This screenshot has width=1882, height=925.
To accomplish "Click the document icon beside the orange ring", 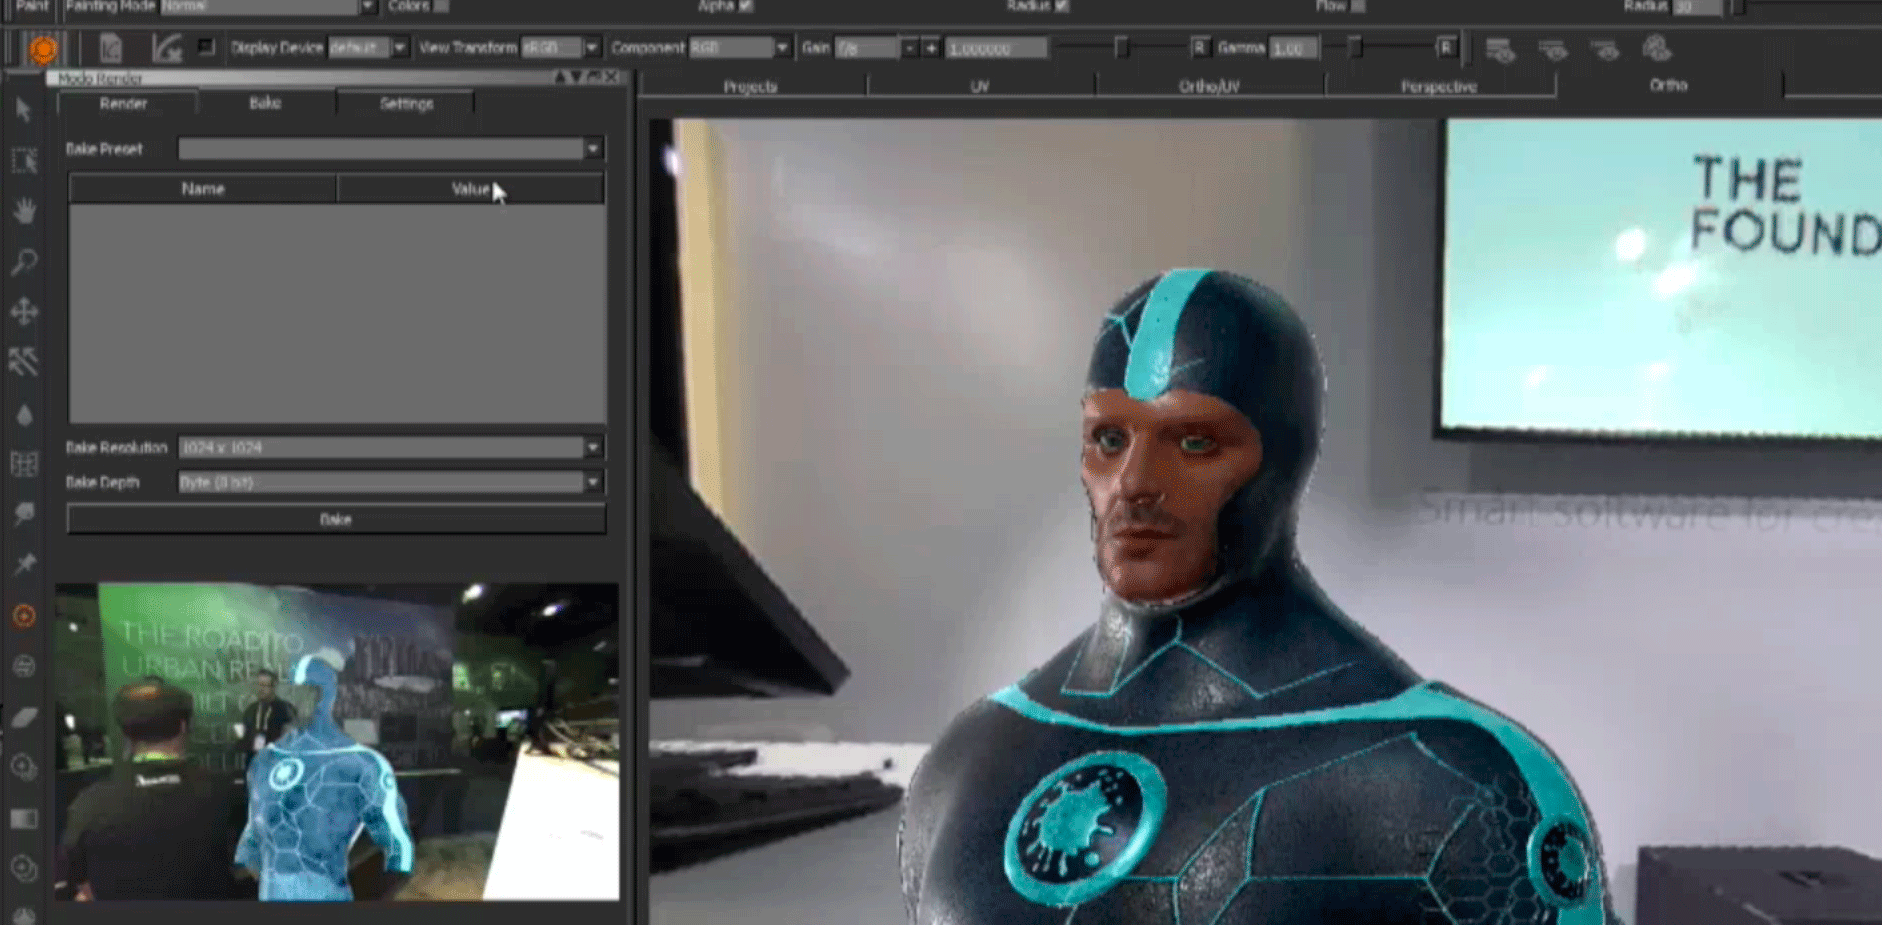I will click(x=110, y=48).
